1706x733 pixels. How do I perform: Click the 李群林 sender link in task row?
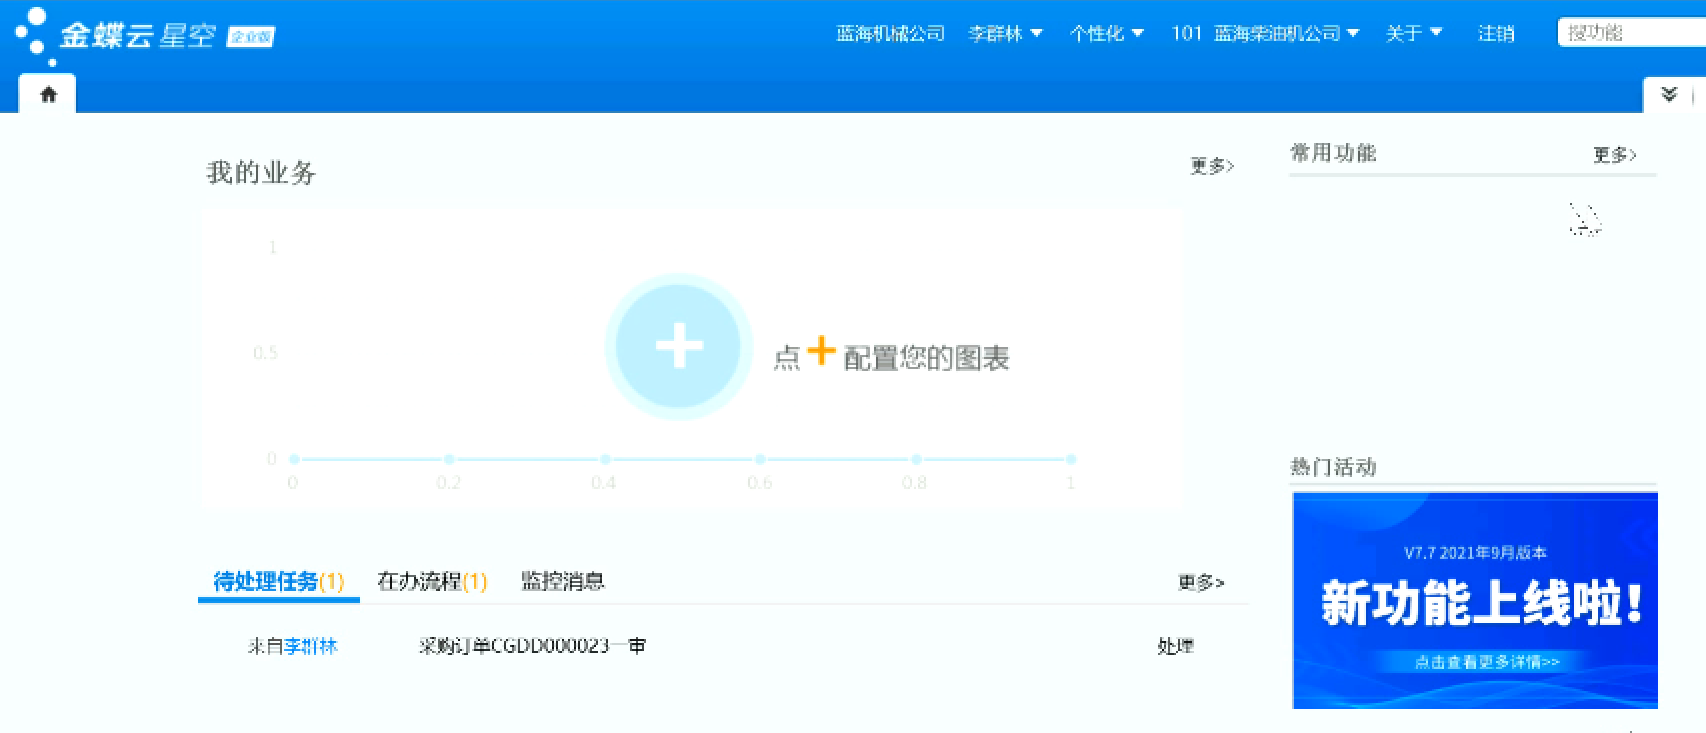(x=311, y=646)
